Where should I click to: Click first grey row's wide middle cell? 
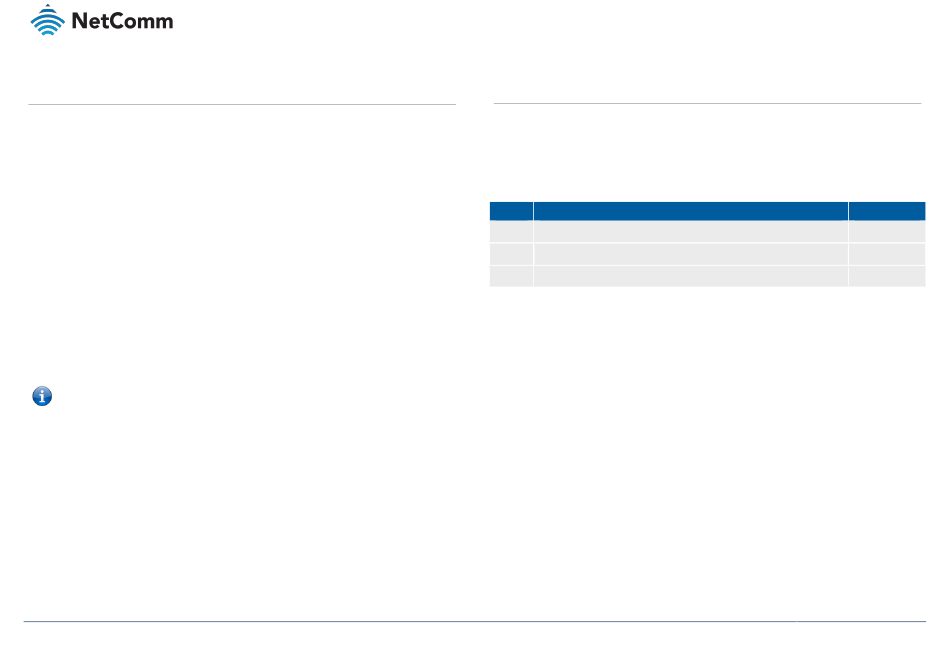click(691, 232)
